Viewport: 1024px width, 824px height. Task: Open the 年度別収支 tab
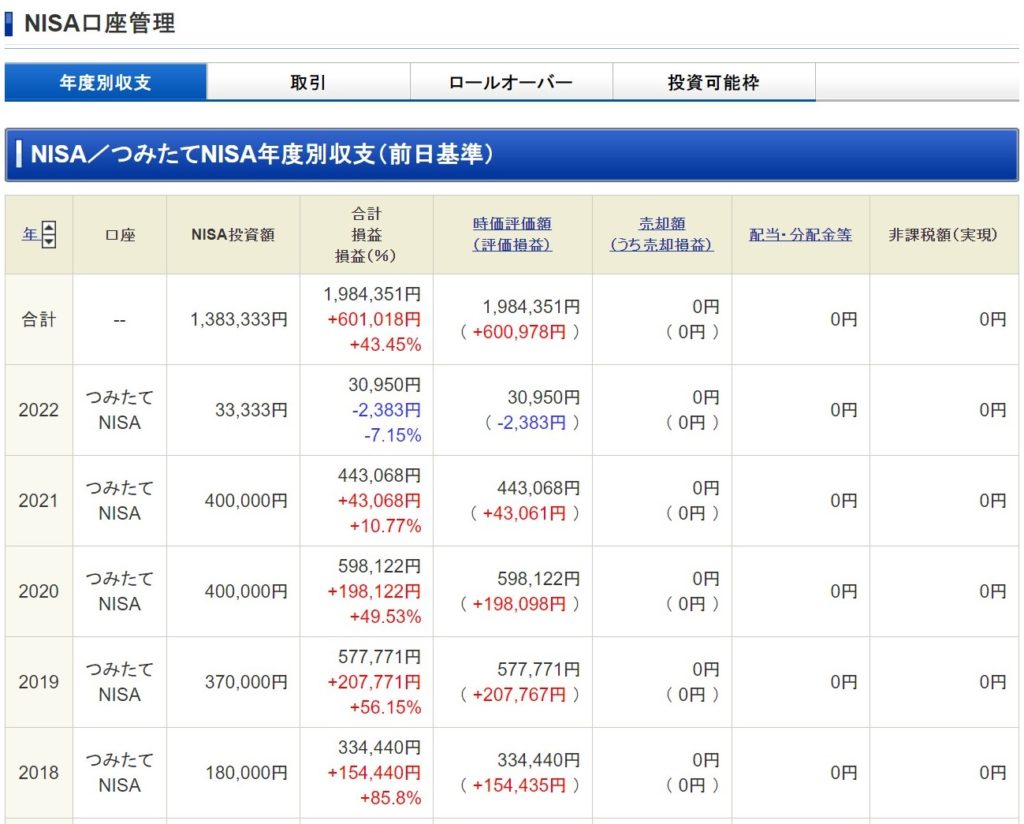105,83
